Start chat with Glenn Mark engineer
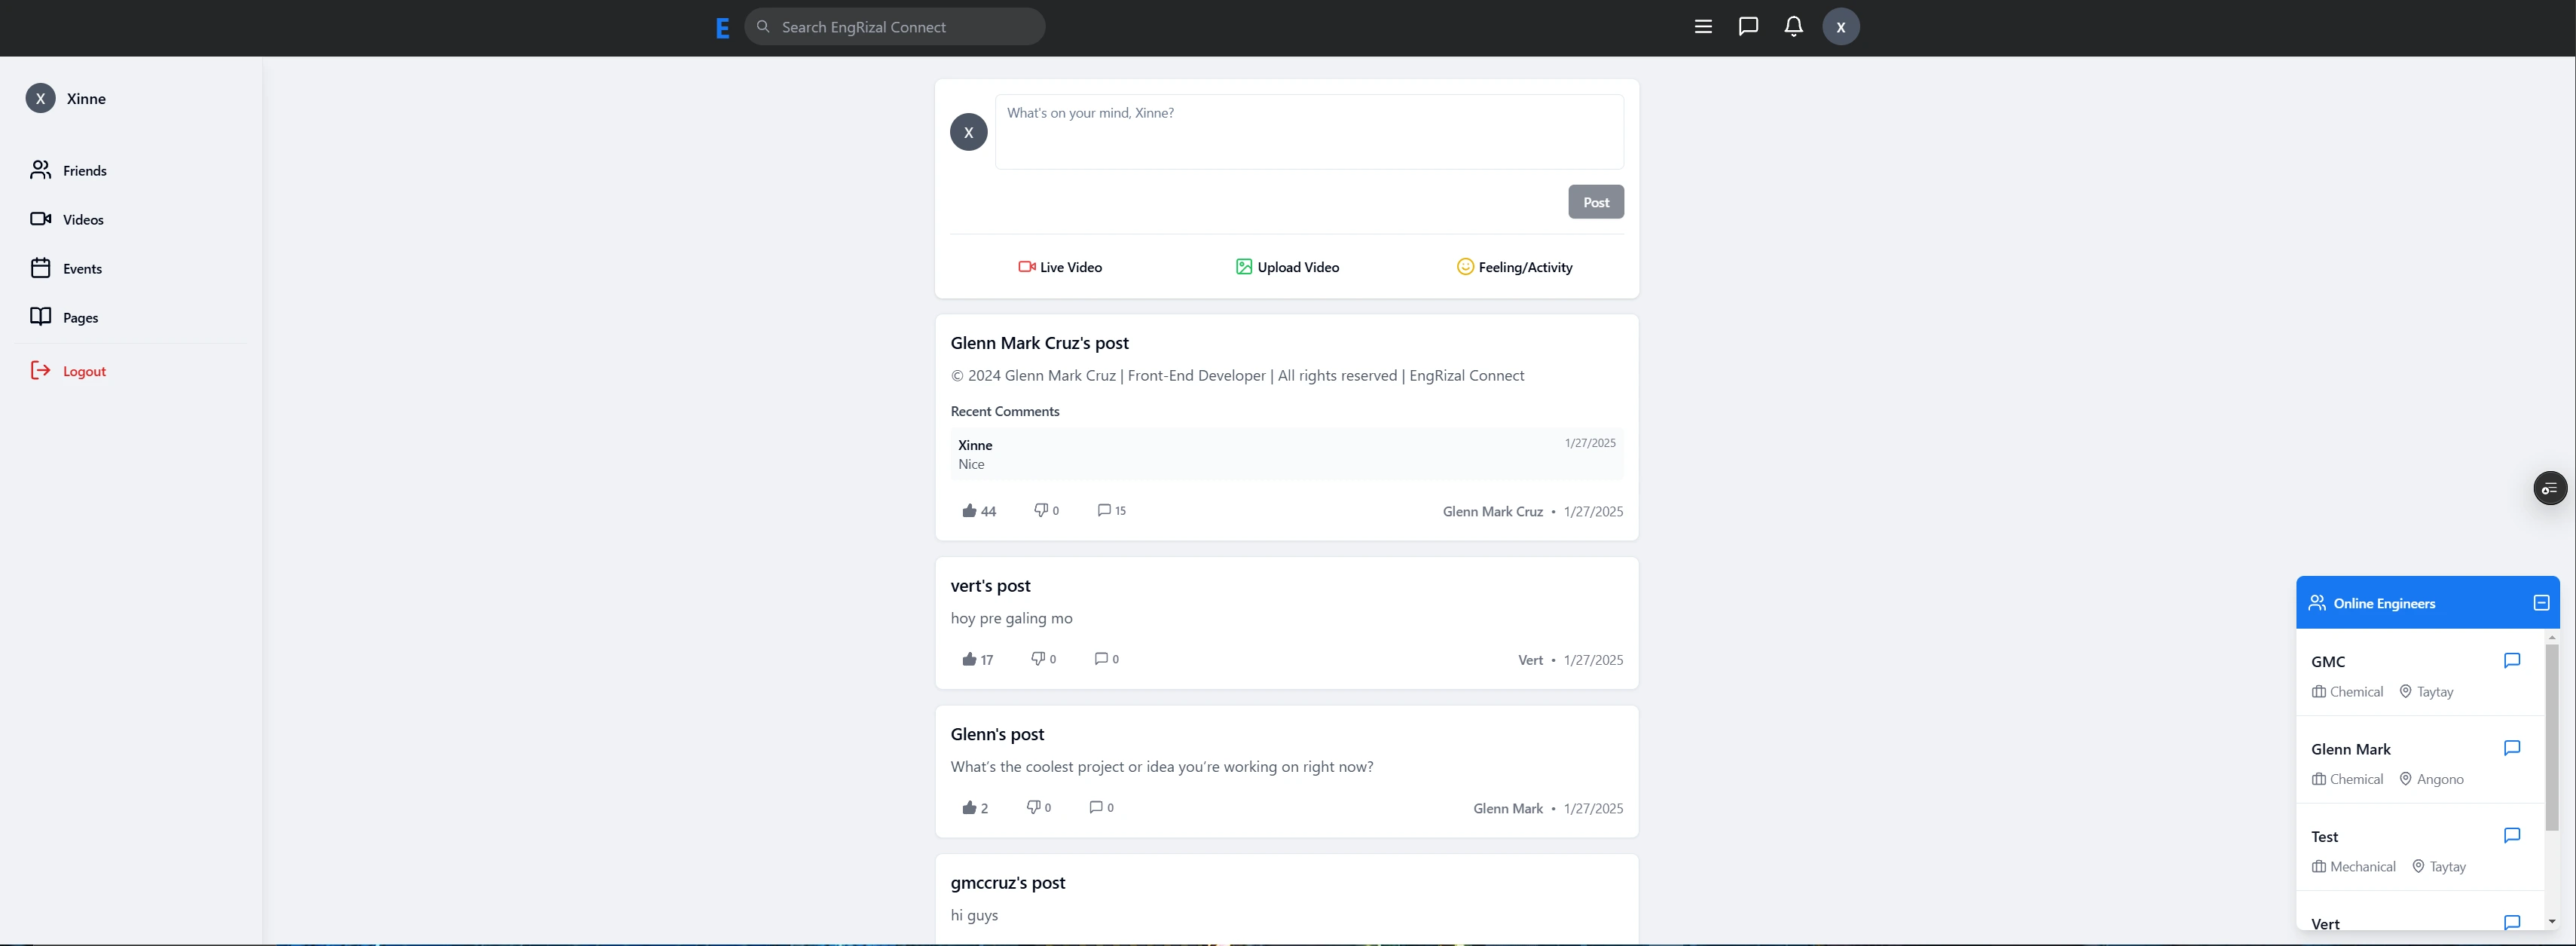The width and height of the screenshot is (2576, 946). (2511, 748)
